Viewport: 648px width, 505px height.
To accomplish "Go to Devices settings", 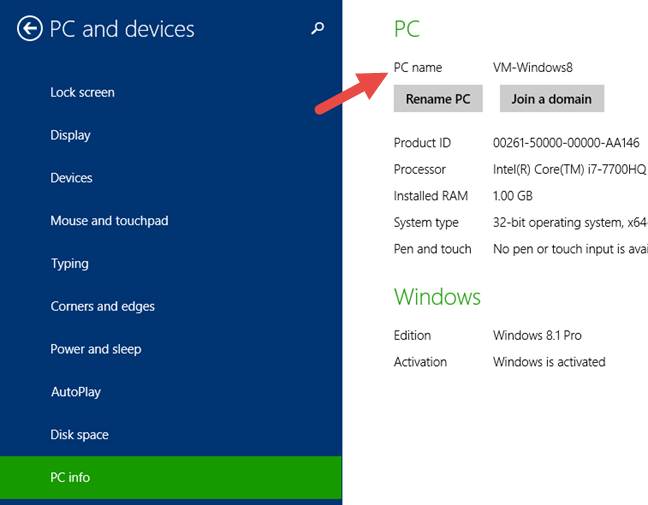I will pyautogui.click(x=71, y=178).
